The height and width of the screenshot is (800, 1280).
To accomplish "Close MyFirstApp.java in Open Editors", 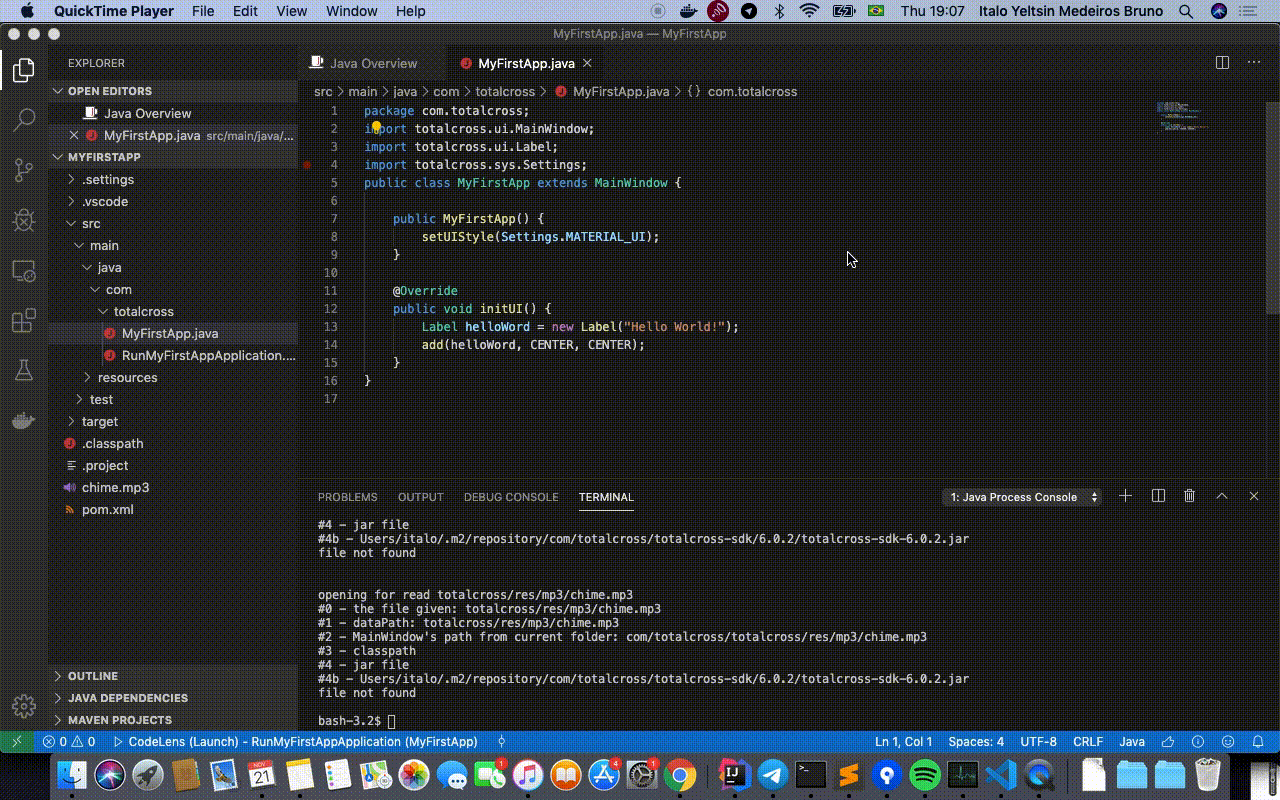I will tap(74, 135).
